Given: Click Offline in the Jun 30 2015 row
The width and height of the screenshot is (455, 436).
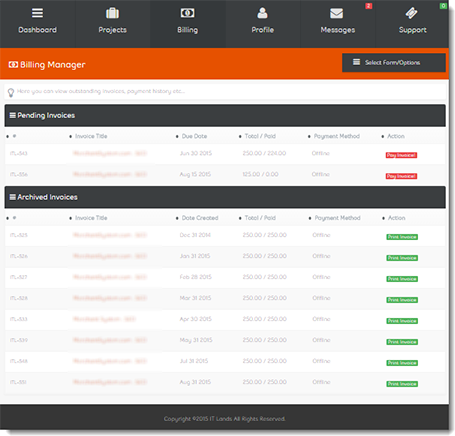Looking at the screenshot, I should pyautogui.click(x=321, y=153).
